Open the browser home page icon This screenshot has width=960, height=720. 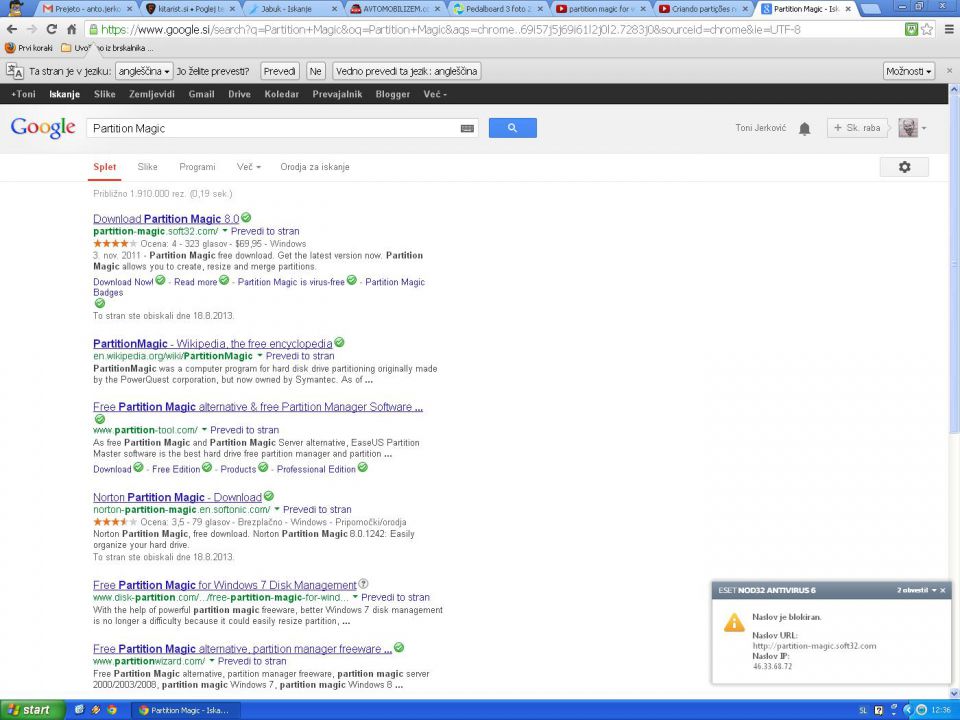pos(72,29)
